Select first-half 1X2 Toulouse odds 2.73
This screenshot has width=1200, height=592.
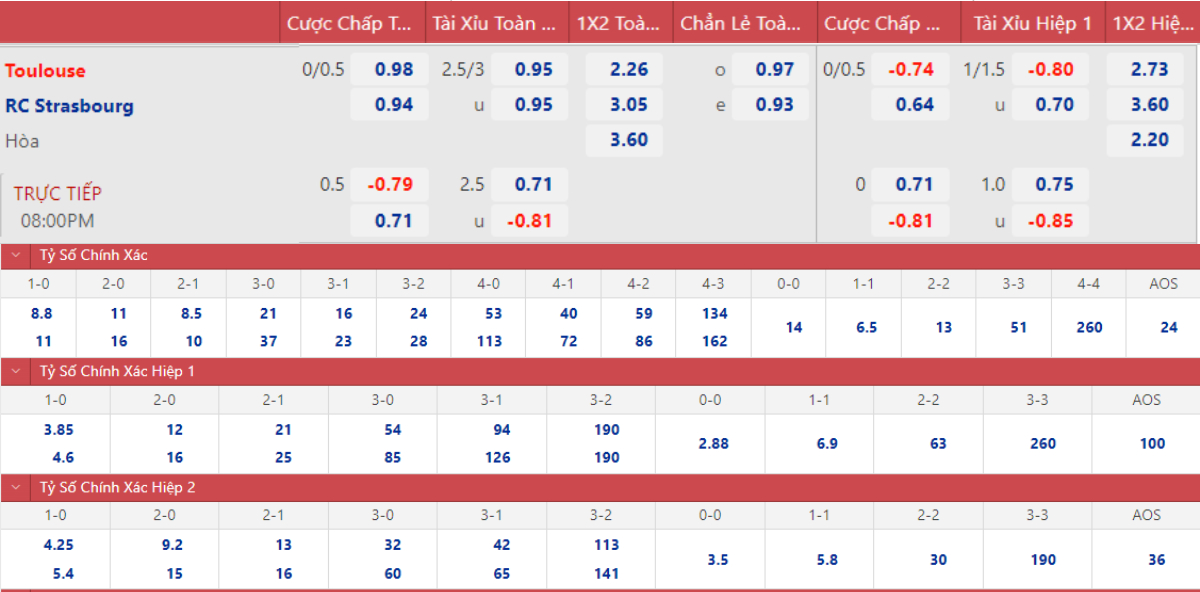tap(1149, 70)
